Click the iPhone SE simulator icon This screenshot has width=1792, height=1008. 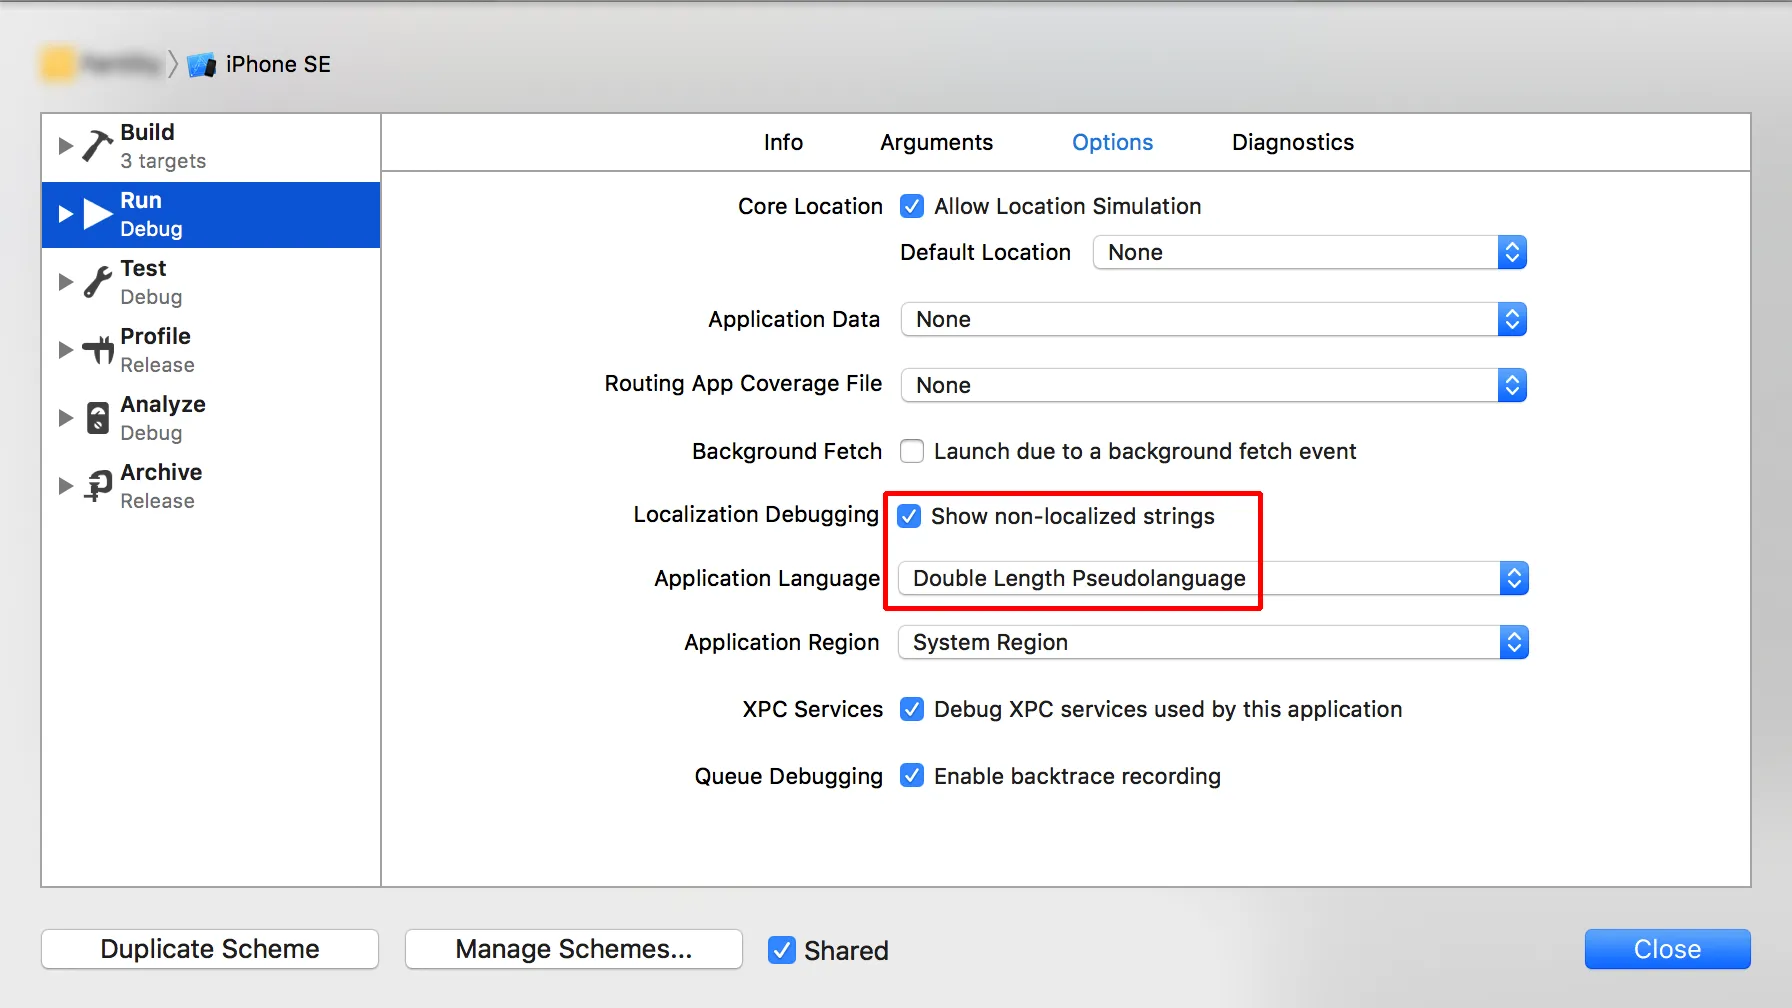pos(202,65)
